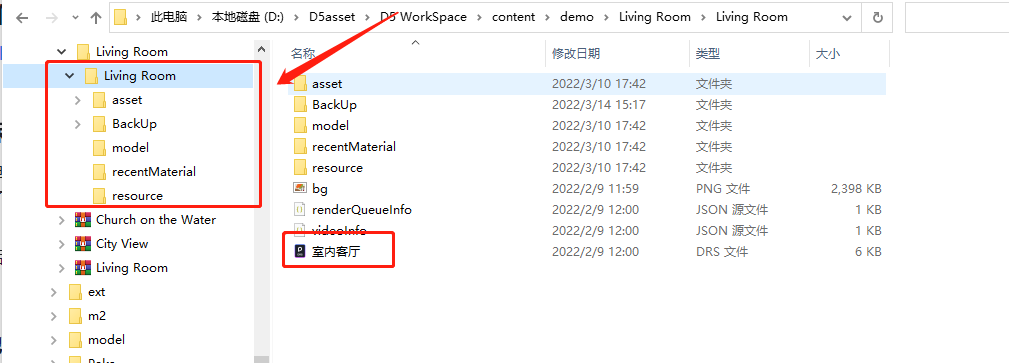Select resource in navigation tree
The image size is (1009, 363).
137,196
